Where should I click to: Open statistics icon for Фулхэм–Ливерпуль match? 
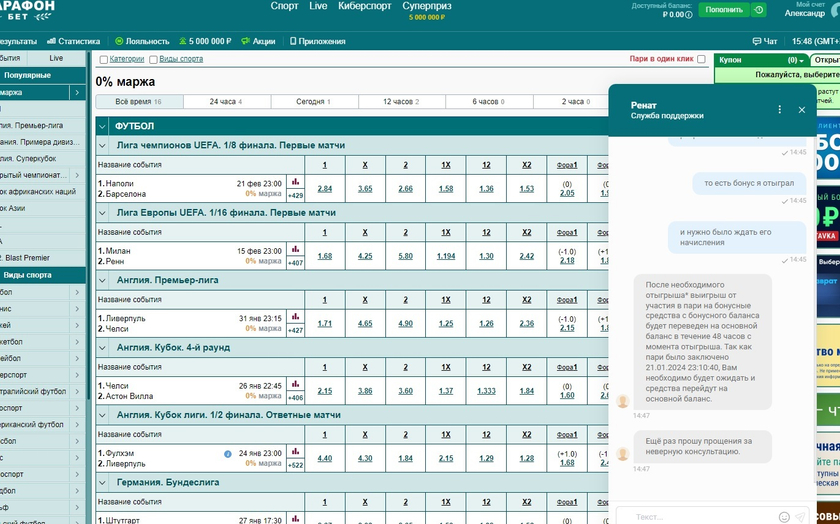point(295,452)
